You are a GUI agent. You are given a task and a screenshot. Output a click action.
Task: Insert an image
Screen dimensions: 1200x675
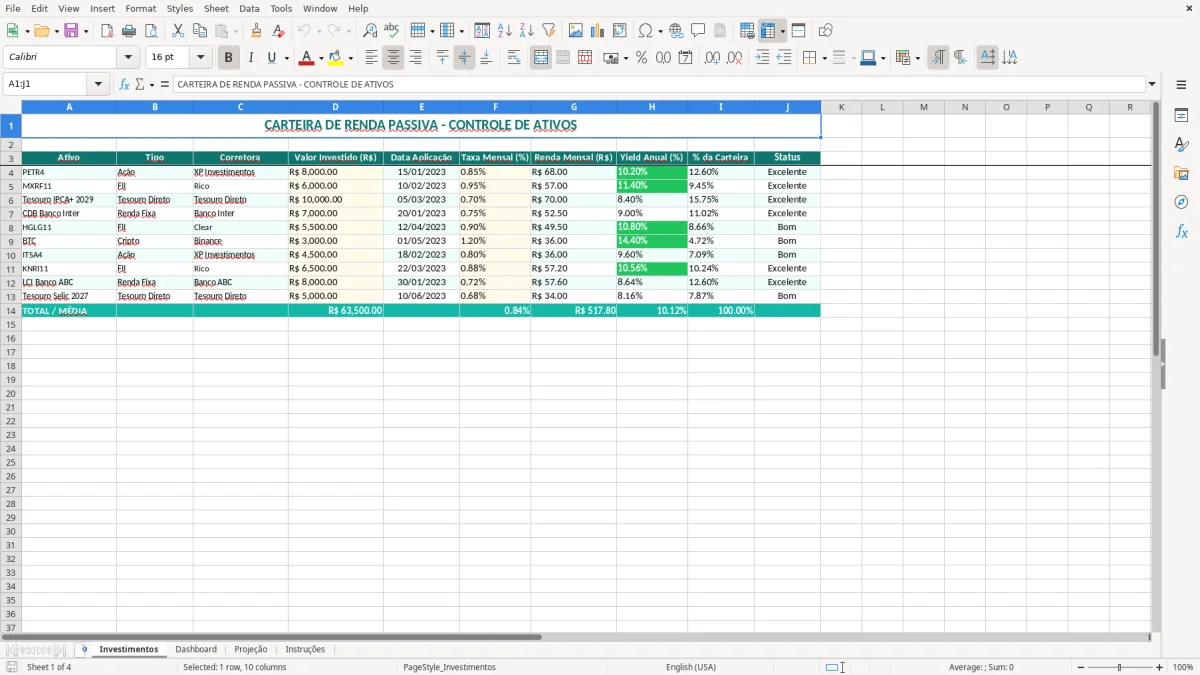click(x=576, y=31)
